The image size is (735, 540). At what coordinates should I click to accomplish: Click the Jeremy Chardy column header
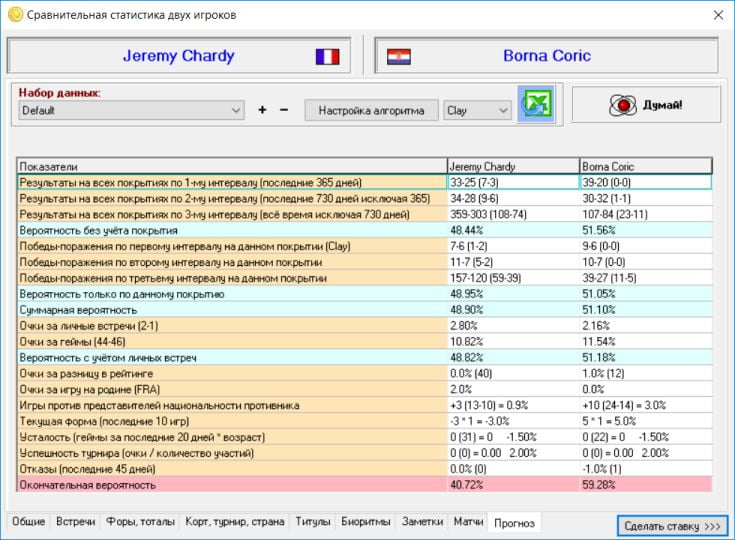512,166
